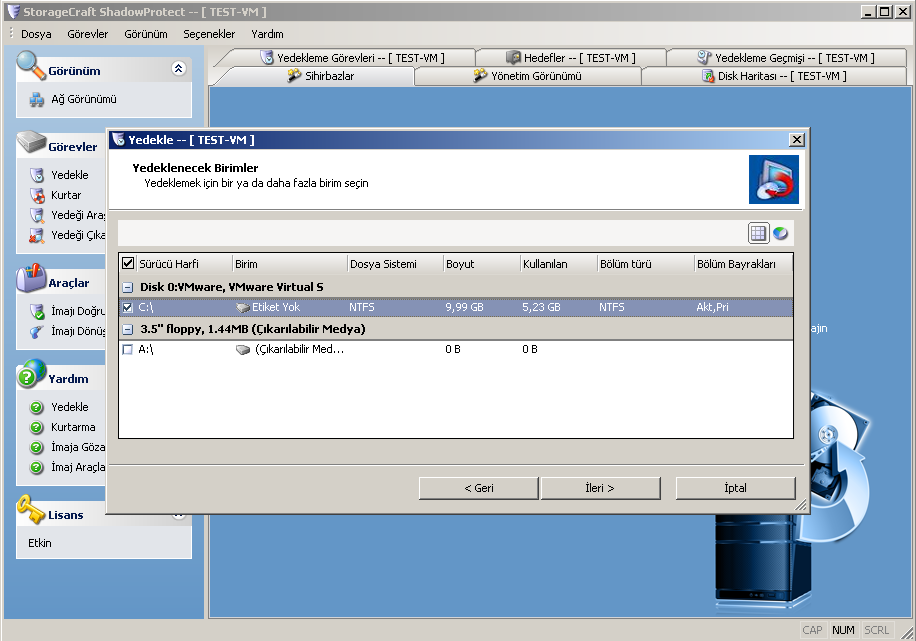Uncheck the C:\ volume checkbox
The image size is (916, 641).
pyautogui.click(x=127, y=307)
